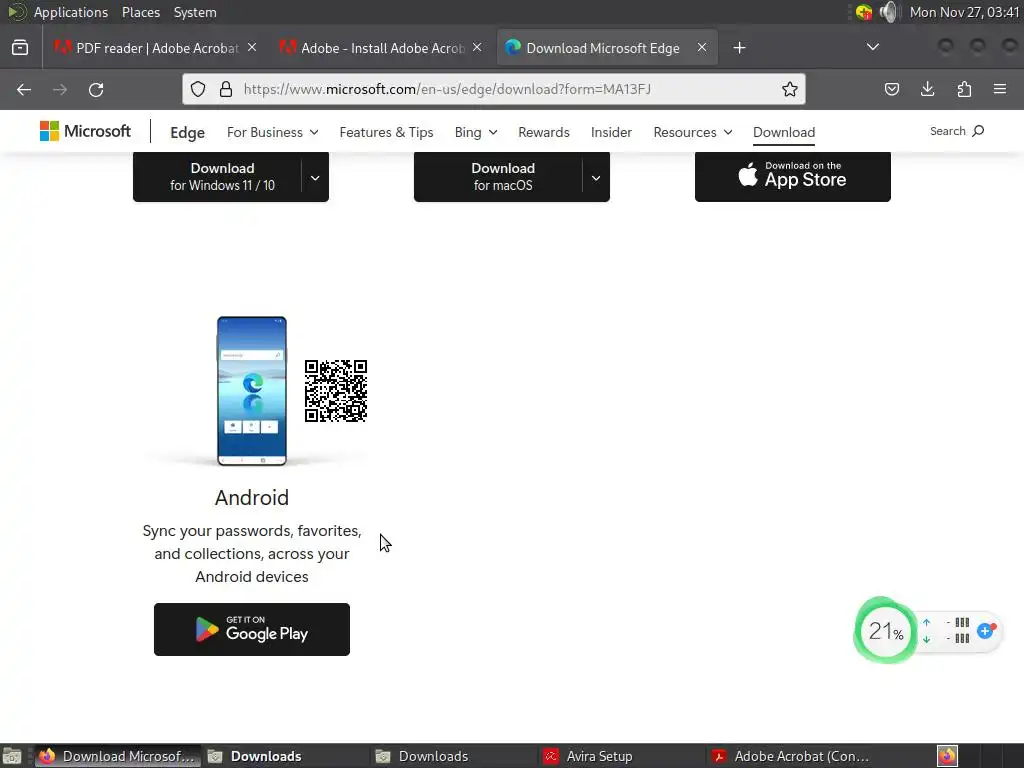Open the Firefox downloads panel icon
The height and width of the screenshot is (768, 1024).
(x=927, y=89)
